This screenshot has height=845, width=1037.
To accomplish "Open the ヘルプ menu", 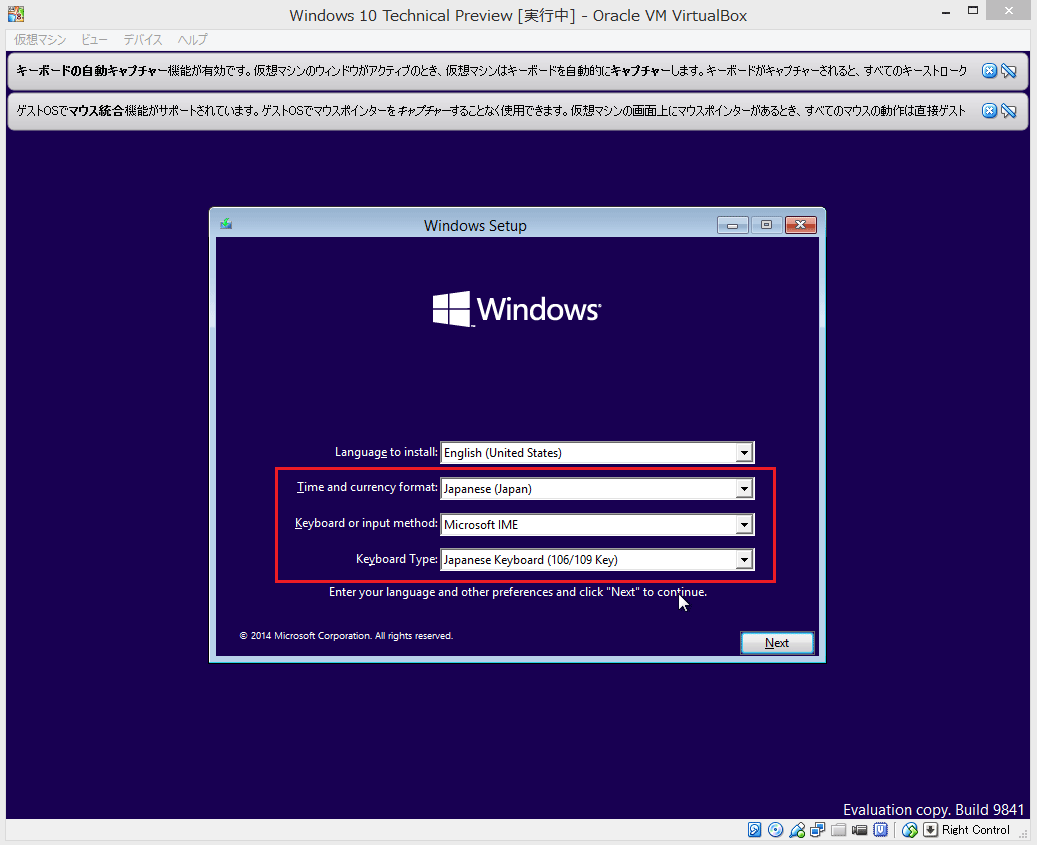I will click(x=192, y=40).
